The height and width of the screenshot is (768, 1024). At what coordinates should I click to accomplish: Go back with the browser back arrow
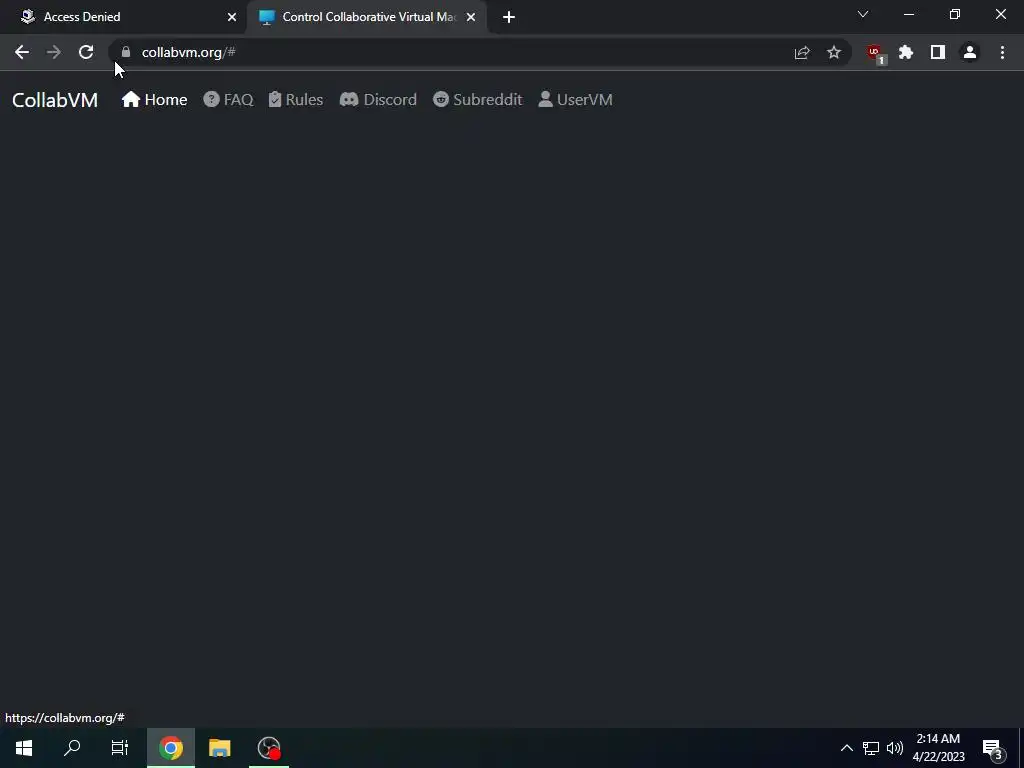(x=22, y=52)
